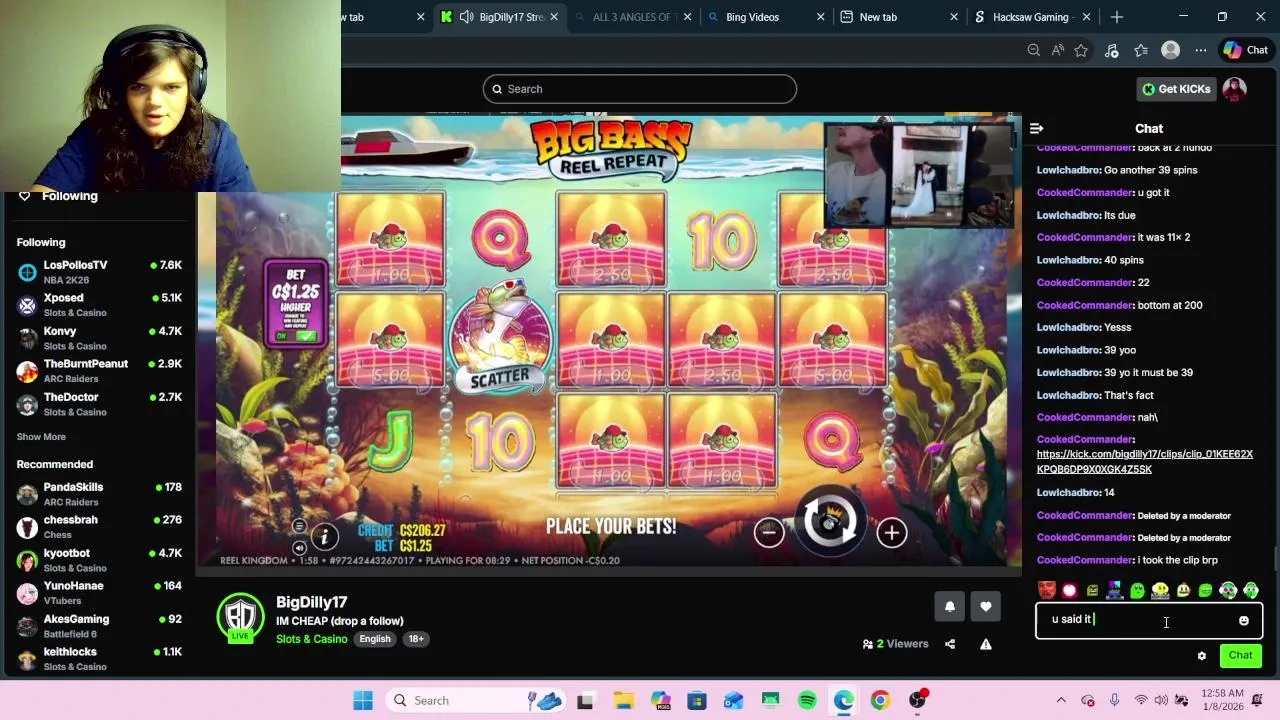Screen dimensions: 1280x720
Task: Click the English language tag
Action: [375, 639]
